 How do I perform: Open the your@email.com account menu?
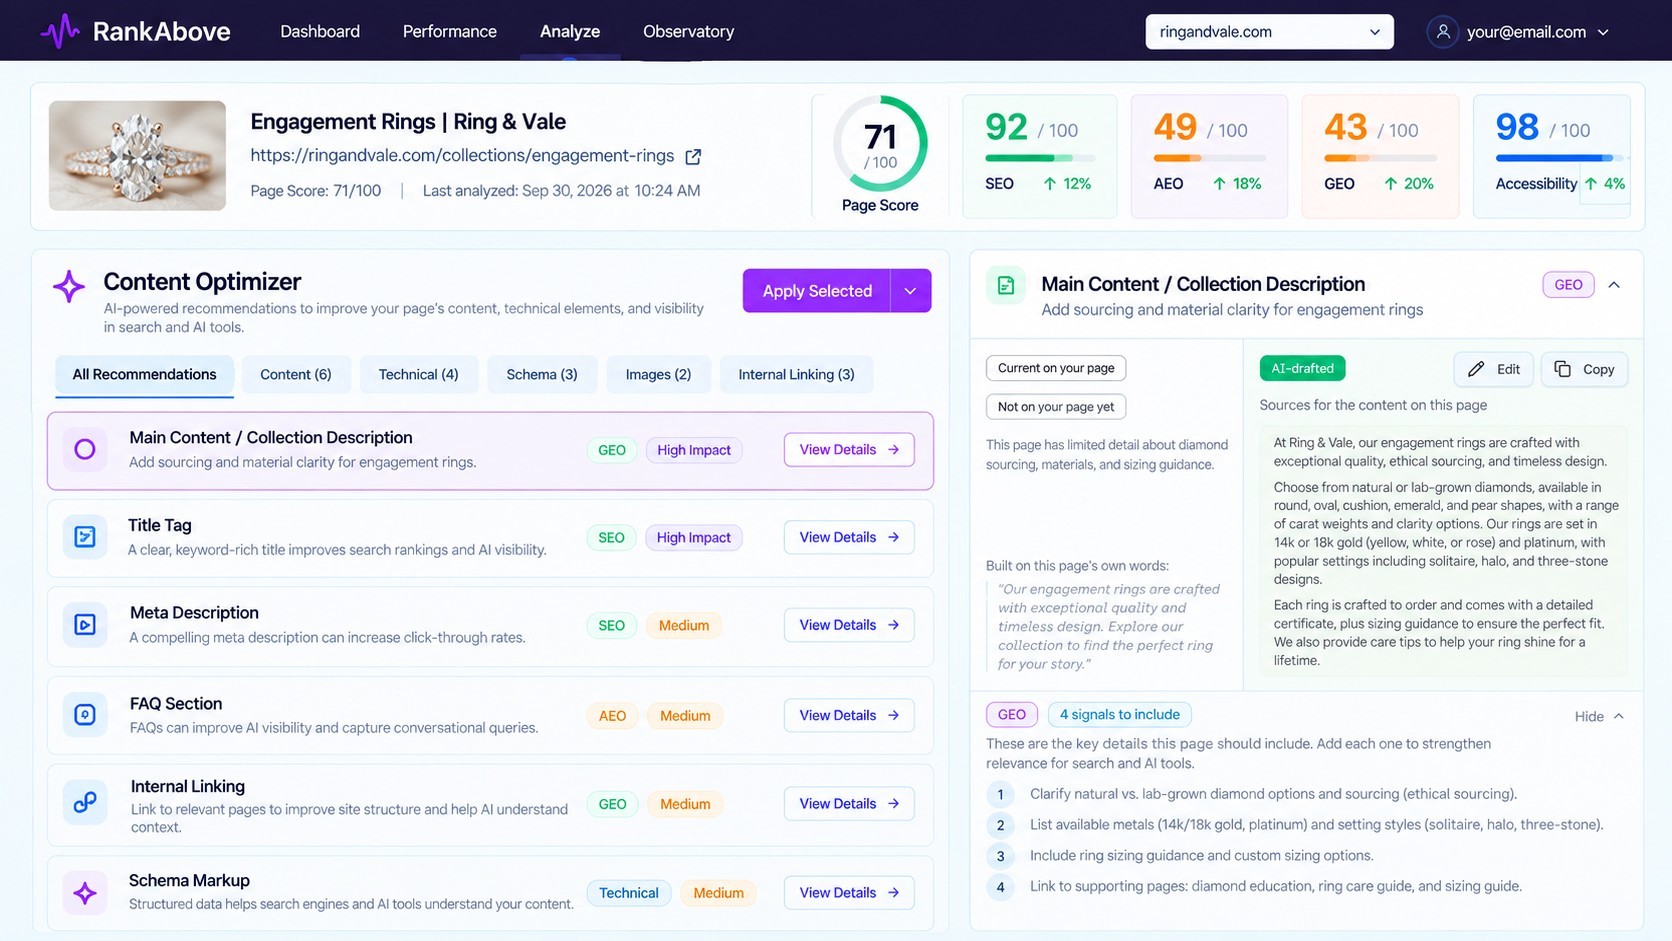[1518, 32]
